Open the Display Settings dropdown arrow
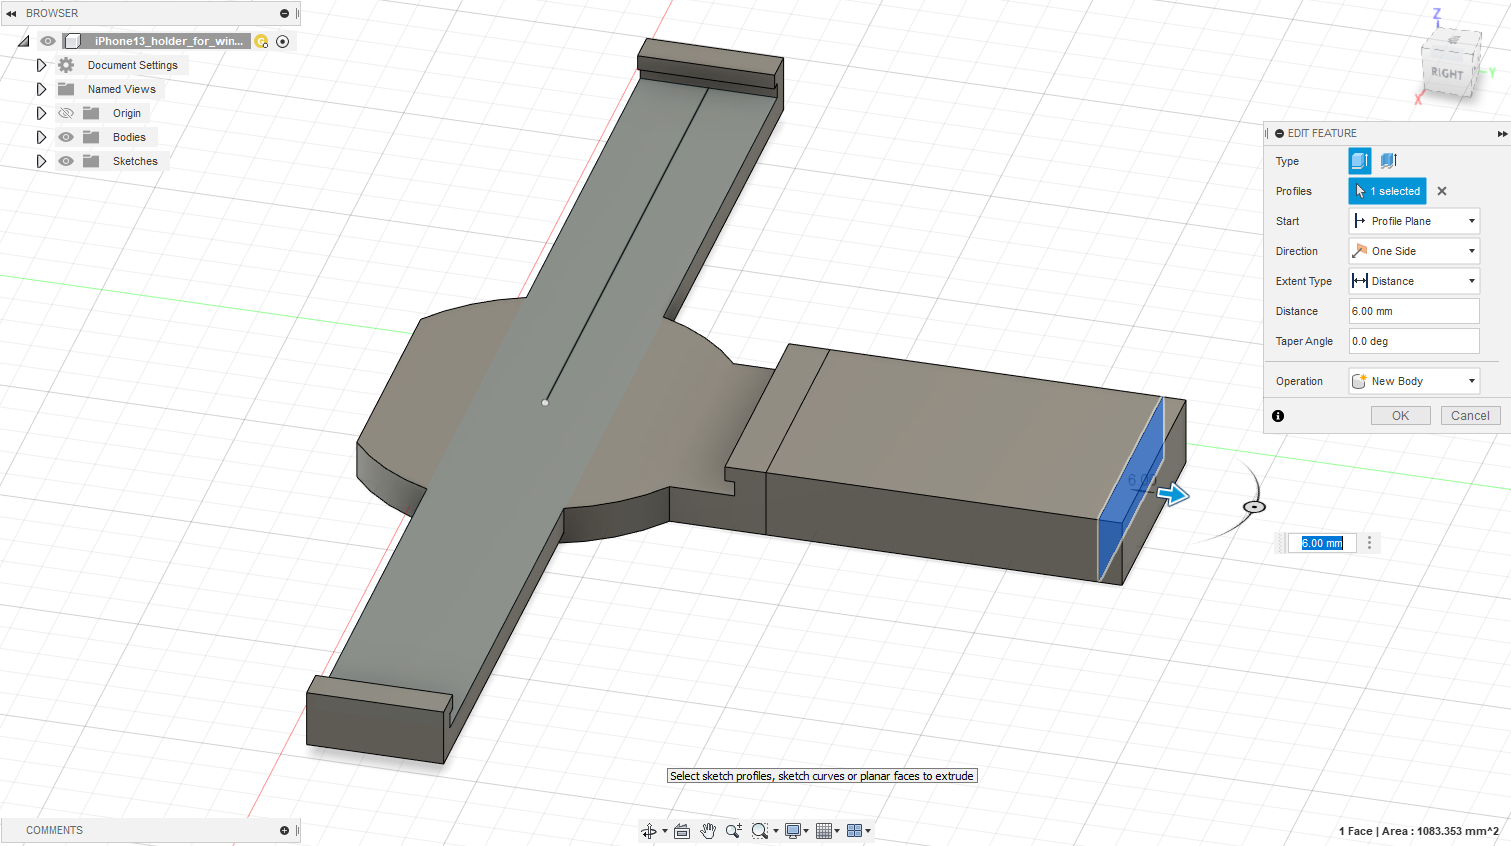Viewport: 1511px width, 846px height. tap(806, 831)
